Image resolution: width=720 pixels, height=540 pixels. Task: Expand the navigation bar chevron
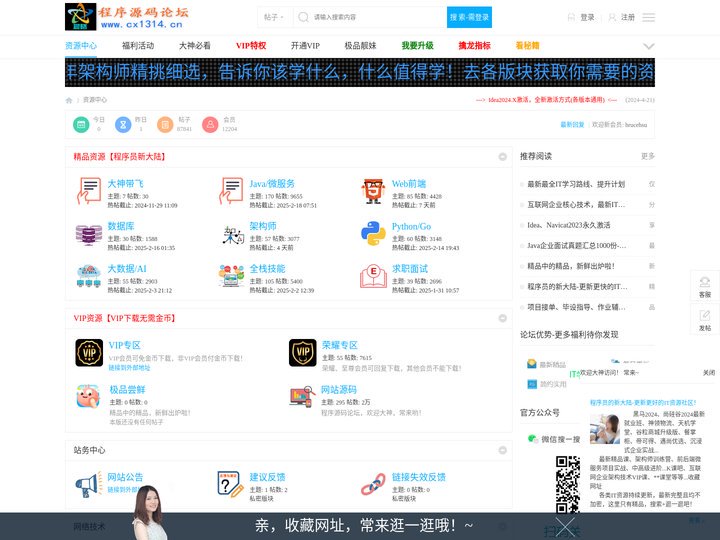tap(648, 46)
